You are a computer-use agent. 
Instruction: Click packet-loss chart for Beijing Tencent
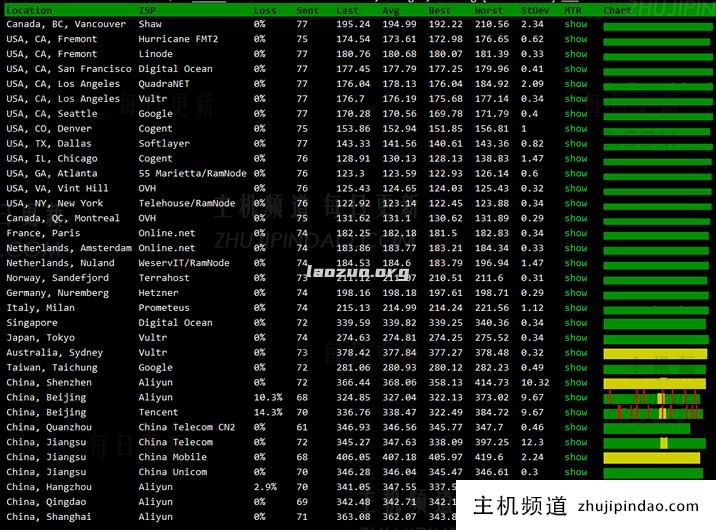[x=653, y=413]
